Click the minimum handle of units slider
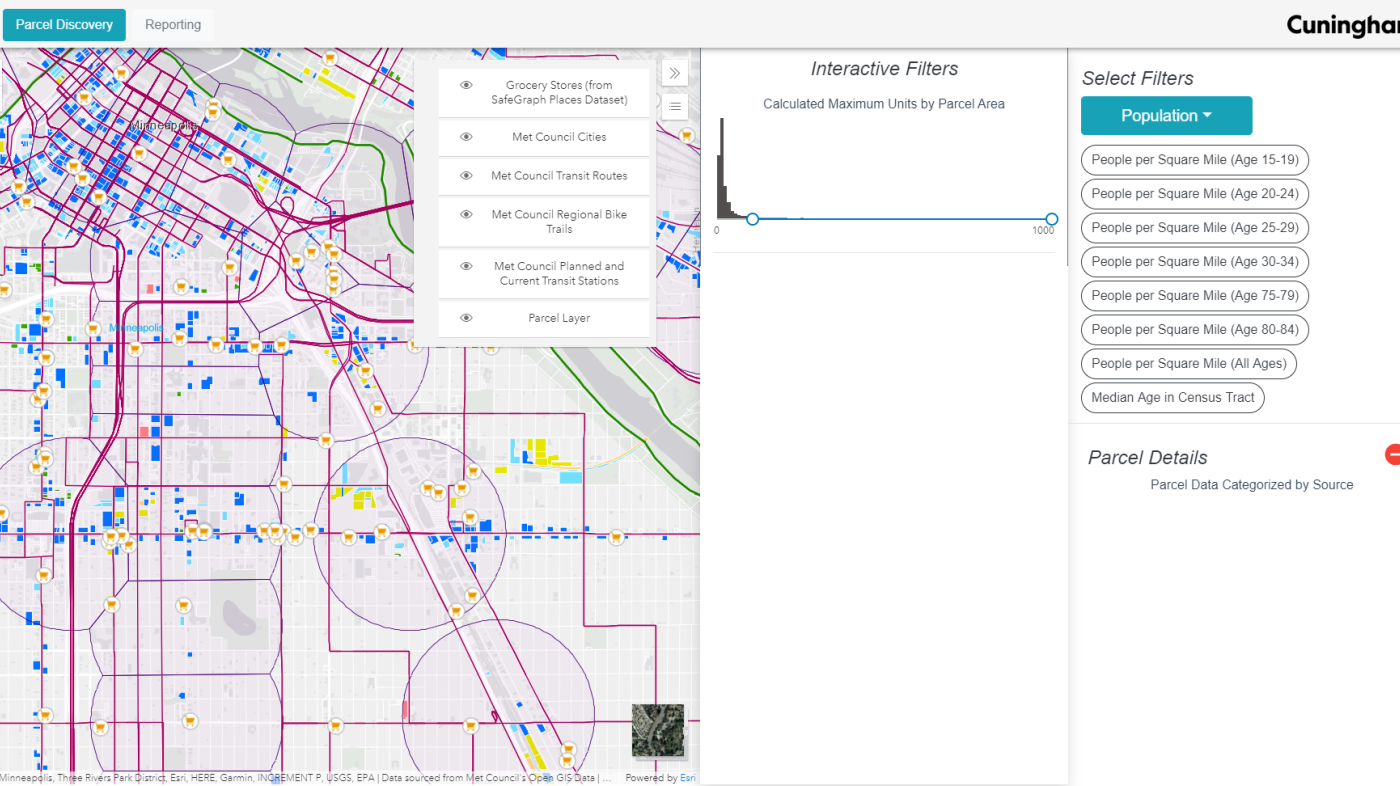Viewport: 1400px width, 786px height. click(x=752, y=219)
